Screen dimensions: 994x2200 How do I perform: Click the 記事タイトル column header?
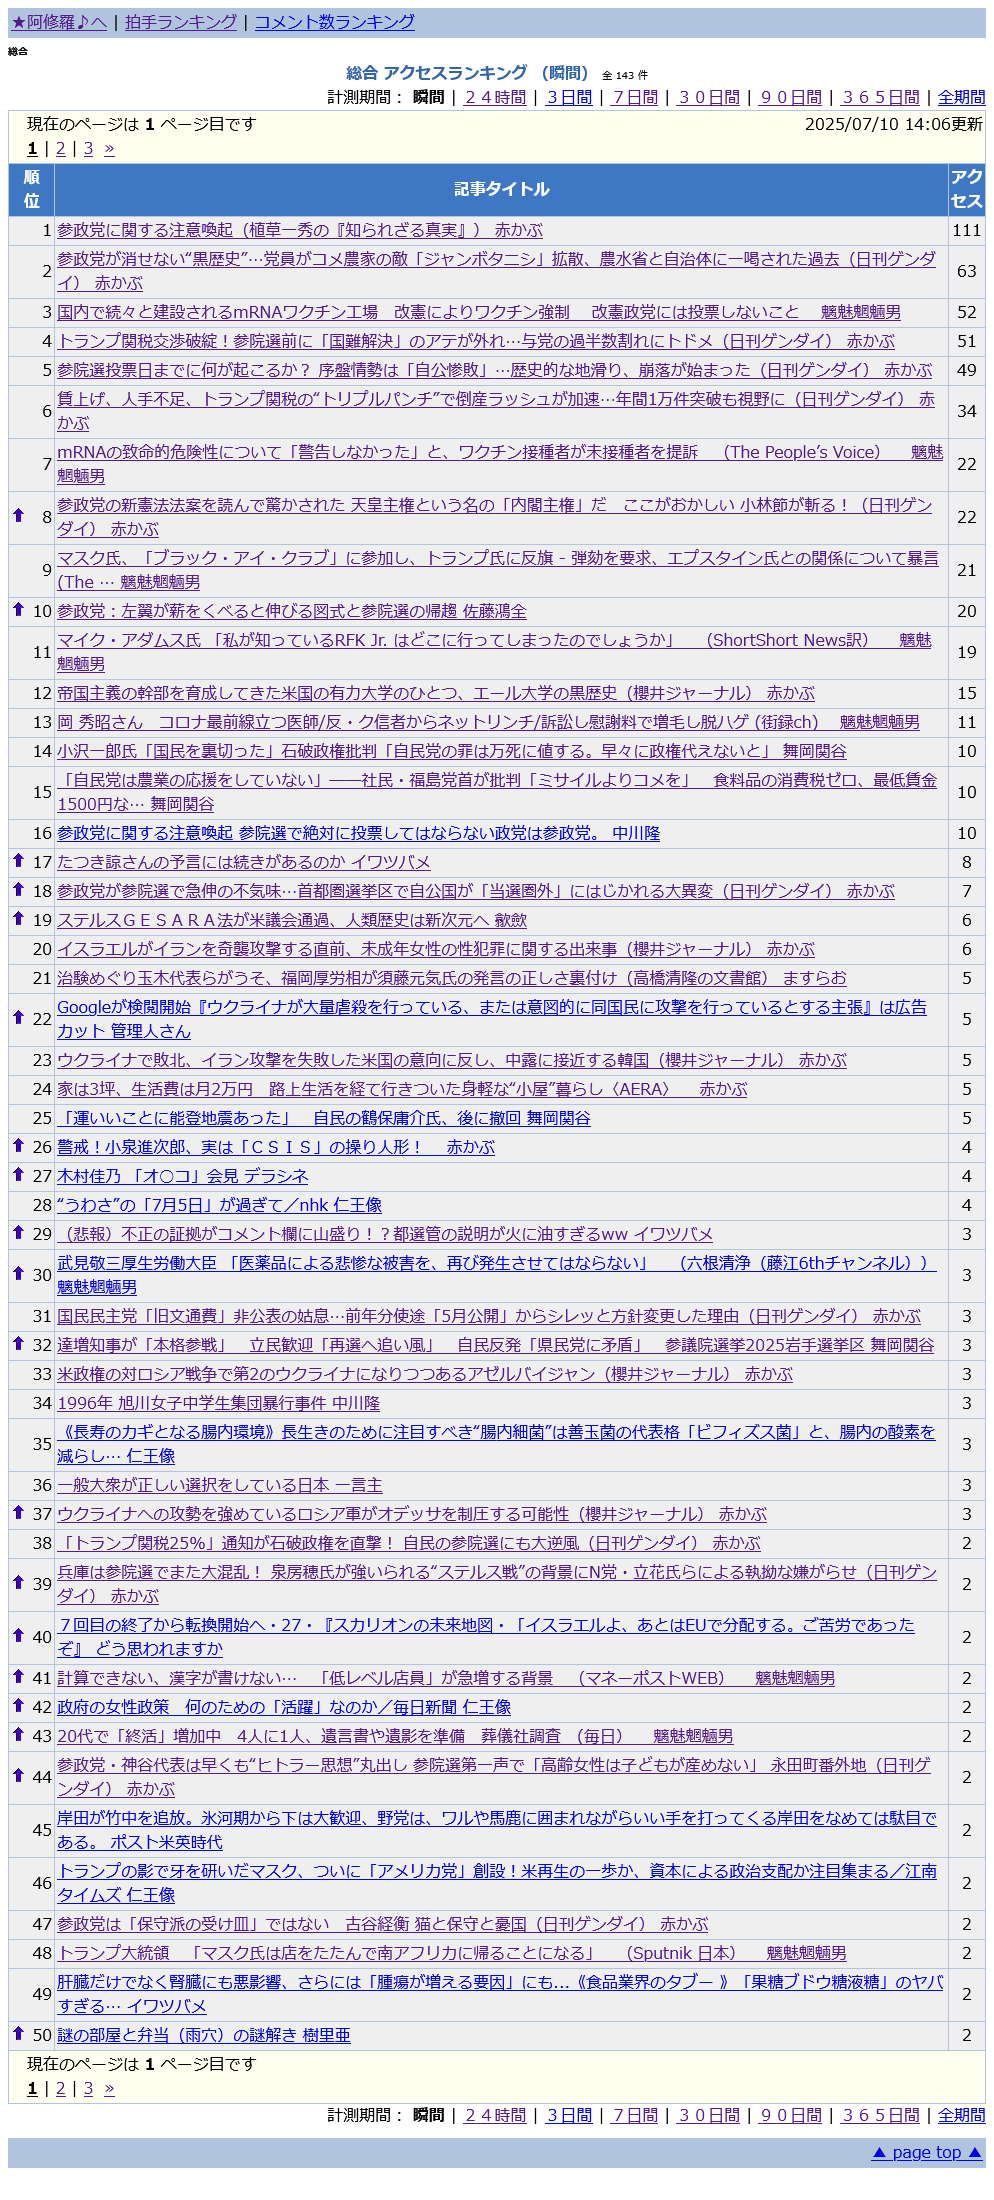click(x=501, y=189)
